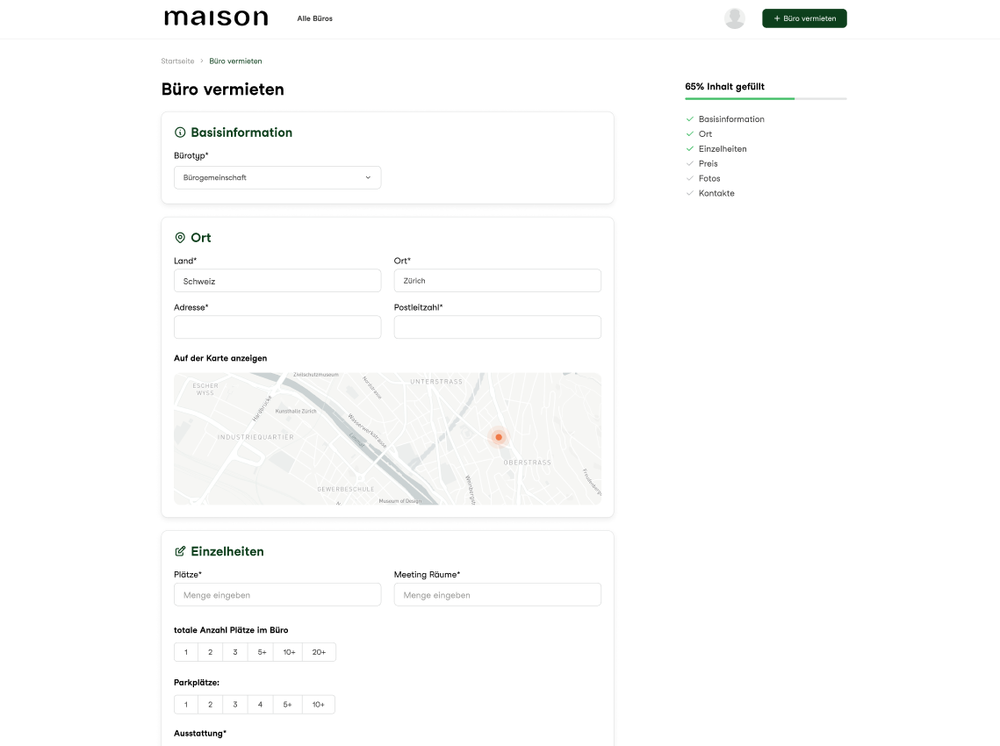Click the edit icon beside Einzelheiten

[x=180, y=551]
